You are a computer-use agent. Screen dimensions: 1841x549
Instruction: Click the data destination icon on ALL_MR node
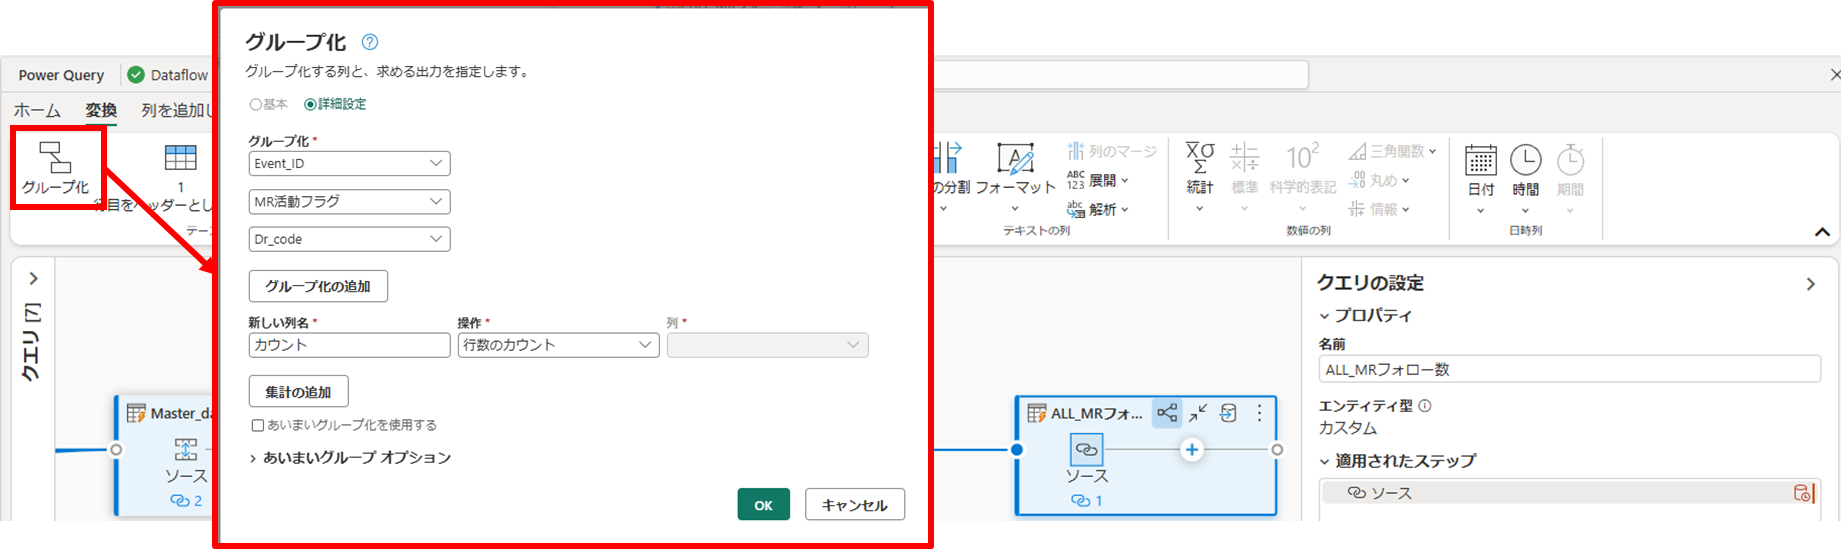click(x=1229, y=413)
